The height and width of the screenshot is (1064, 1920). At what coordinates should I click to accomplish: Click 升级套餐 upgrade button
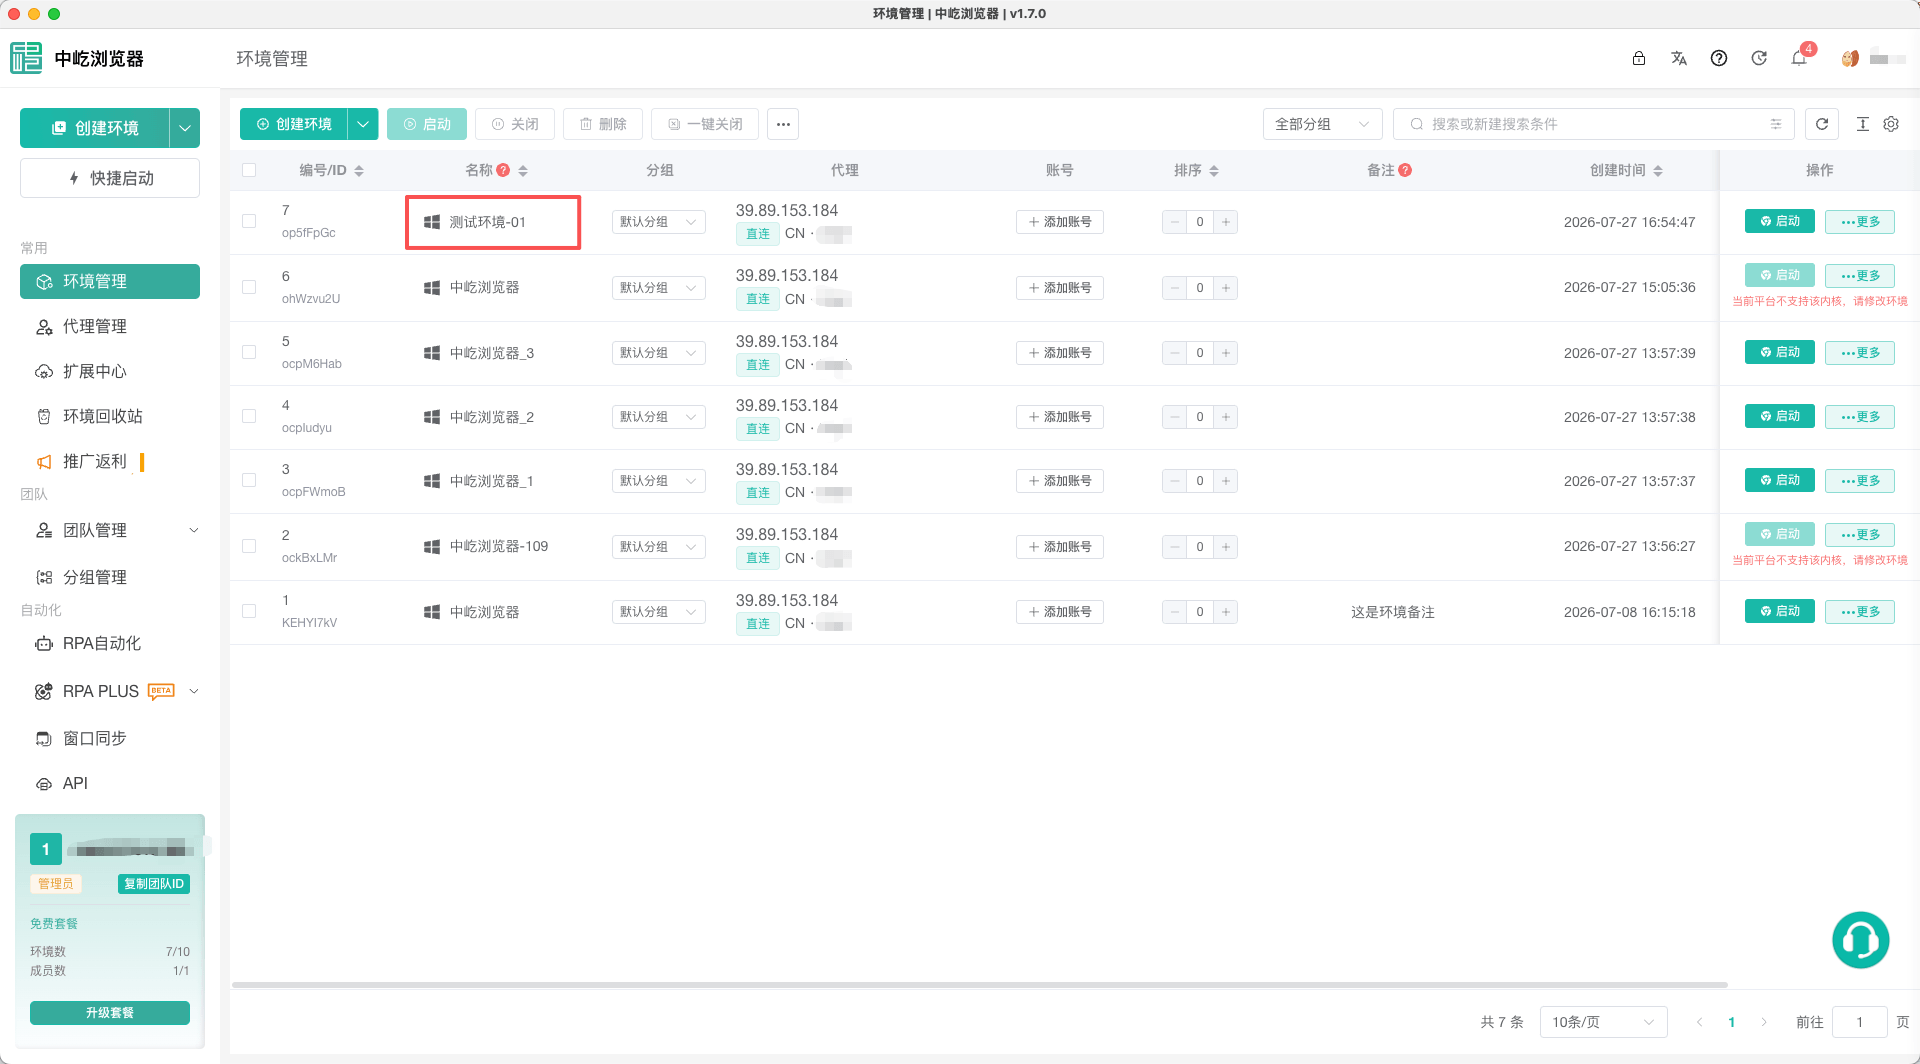pos(110,1013)
